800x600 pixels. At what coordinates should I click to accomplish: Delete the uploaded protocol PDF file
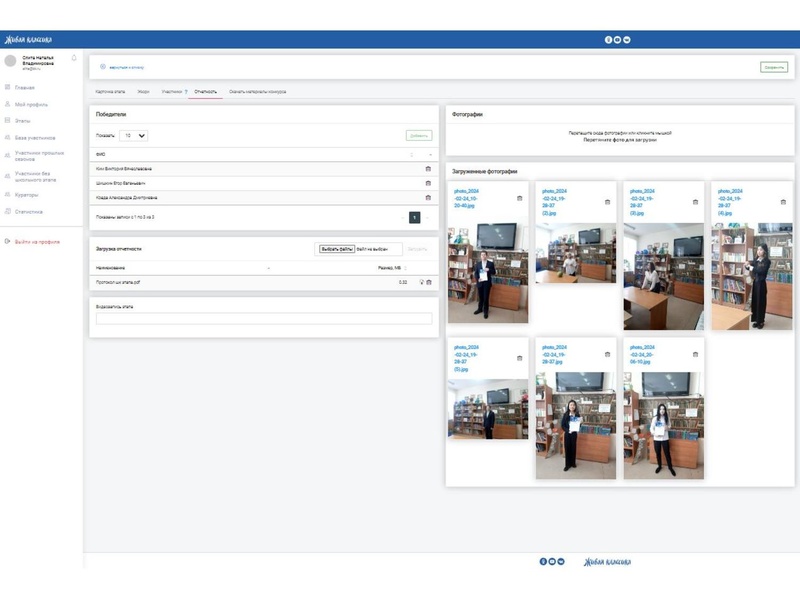429,282
